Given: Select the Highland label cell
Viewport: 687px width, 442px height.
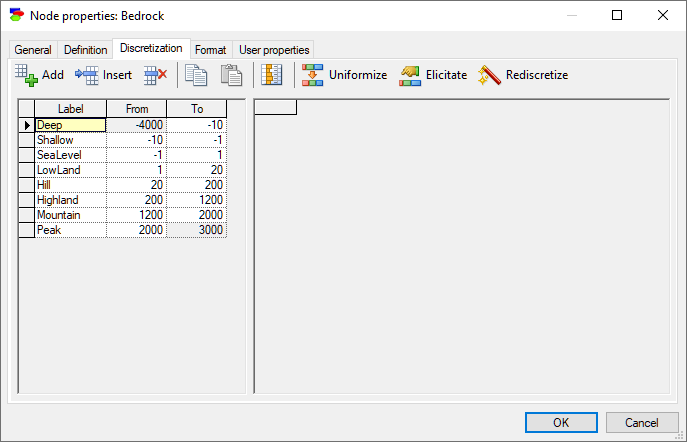Looking at the screenshot, I should pyautogui.click(x=71, y=200).
